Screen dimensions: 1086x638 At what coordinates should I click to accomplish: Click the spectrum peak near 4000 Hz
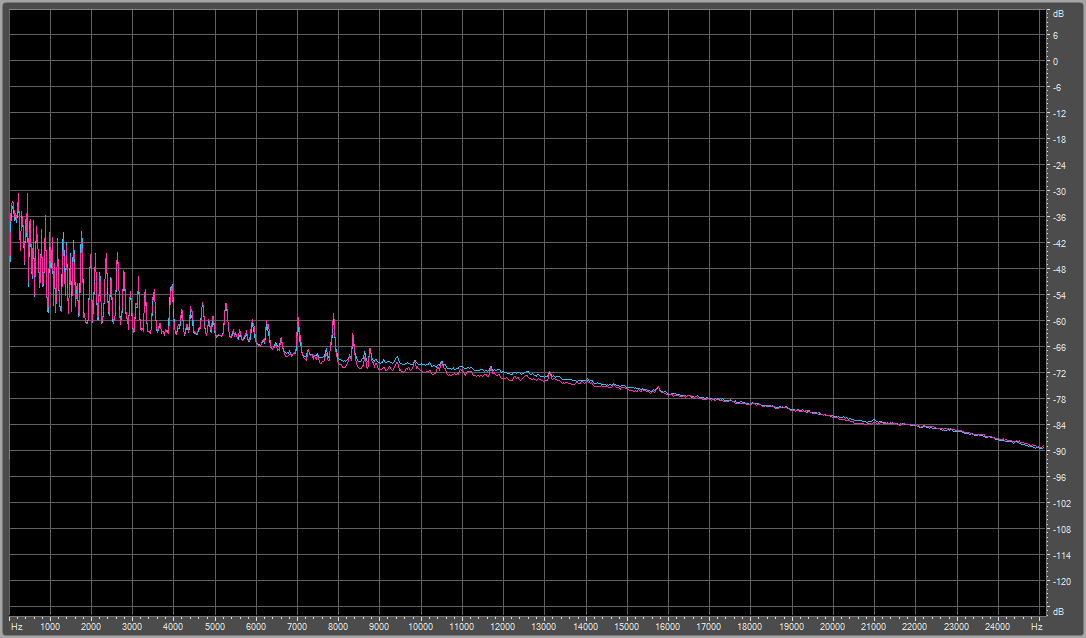172,287
